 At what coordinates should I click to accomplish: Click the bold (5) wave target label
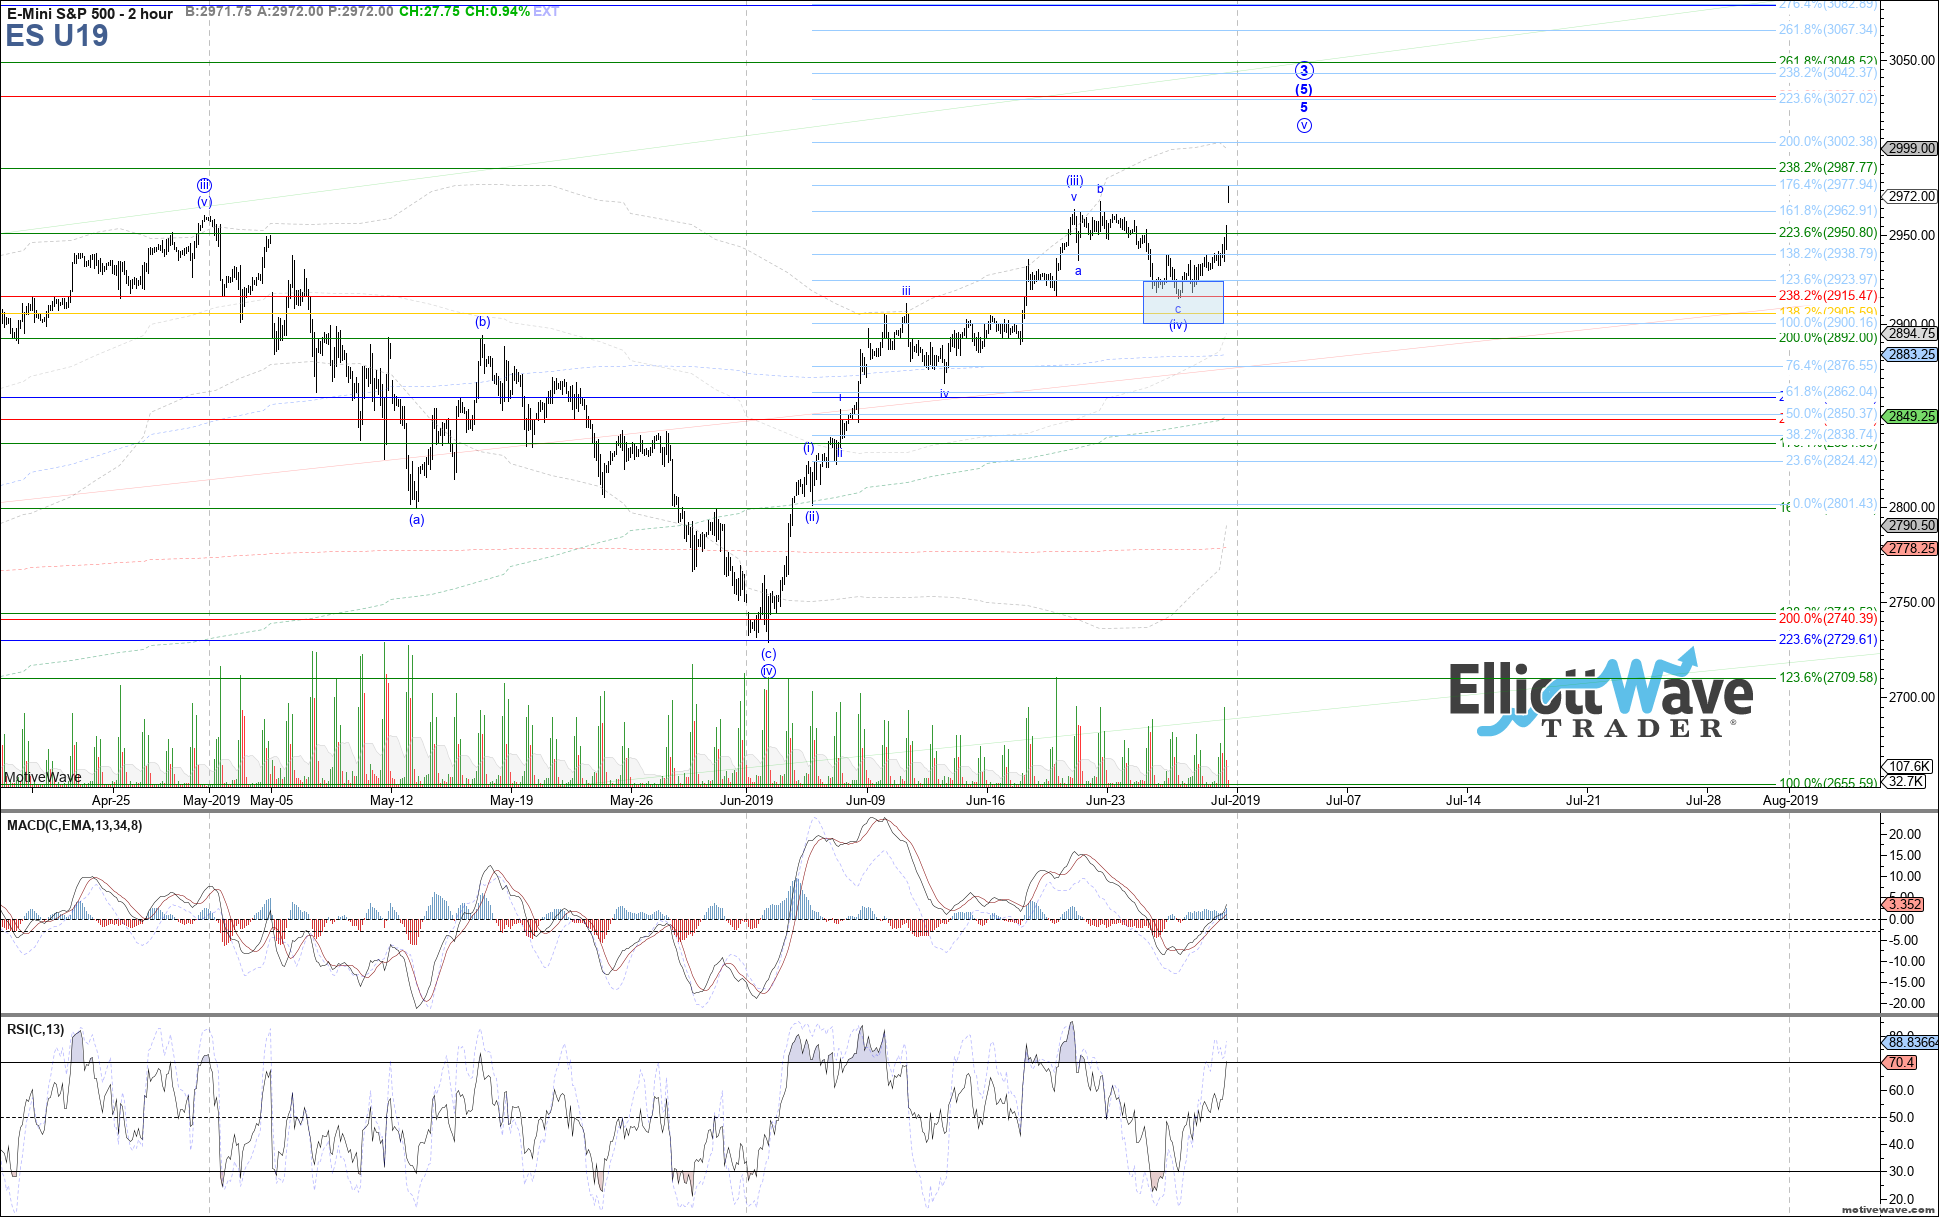point(1304,90)
